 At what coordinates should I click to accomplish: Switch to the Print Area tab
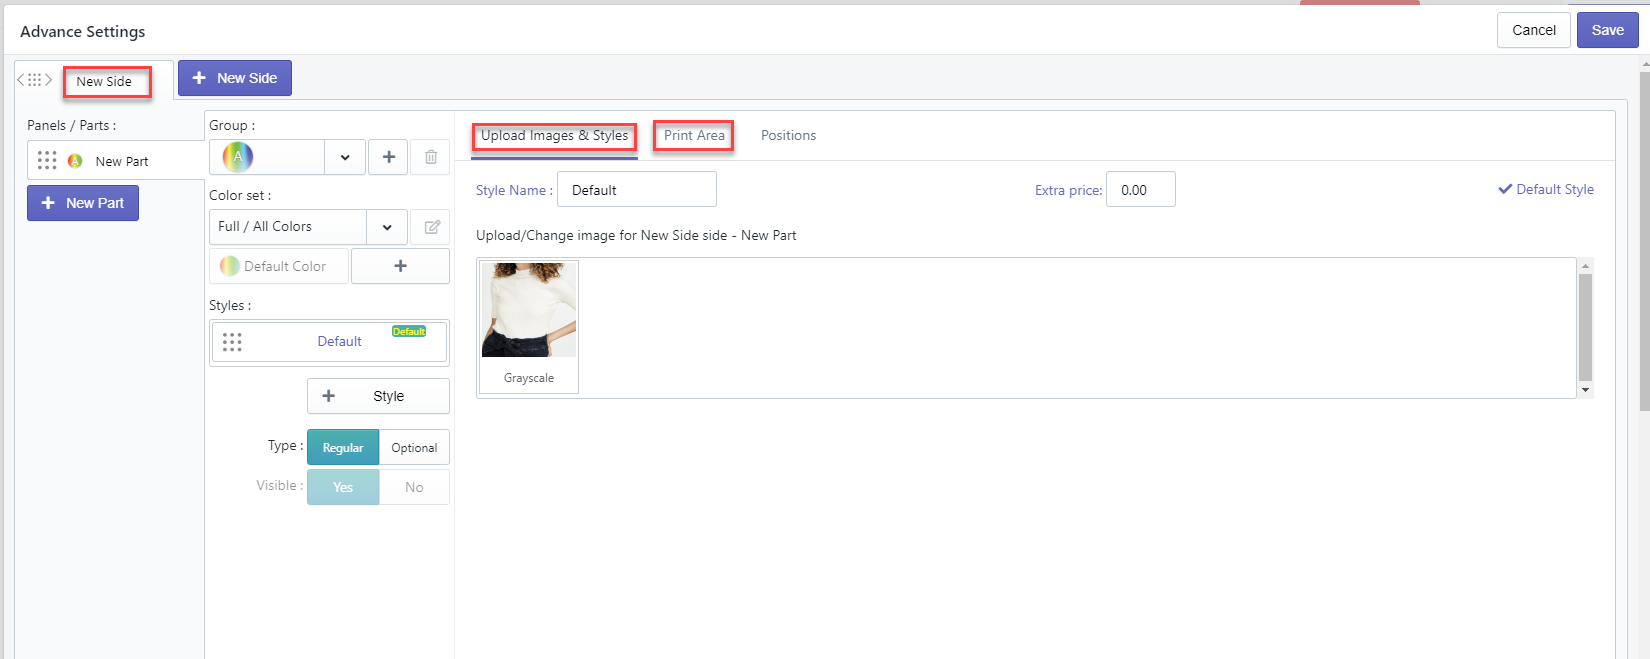coord(694,136)
